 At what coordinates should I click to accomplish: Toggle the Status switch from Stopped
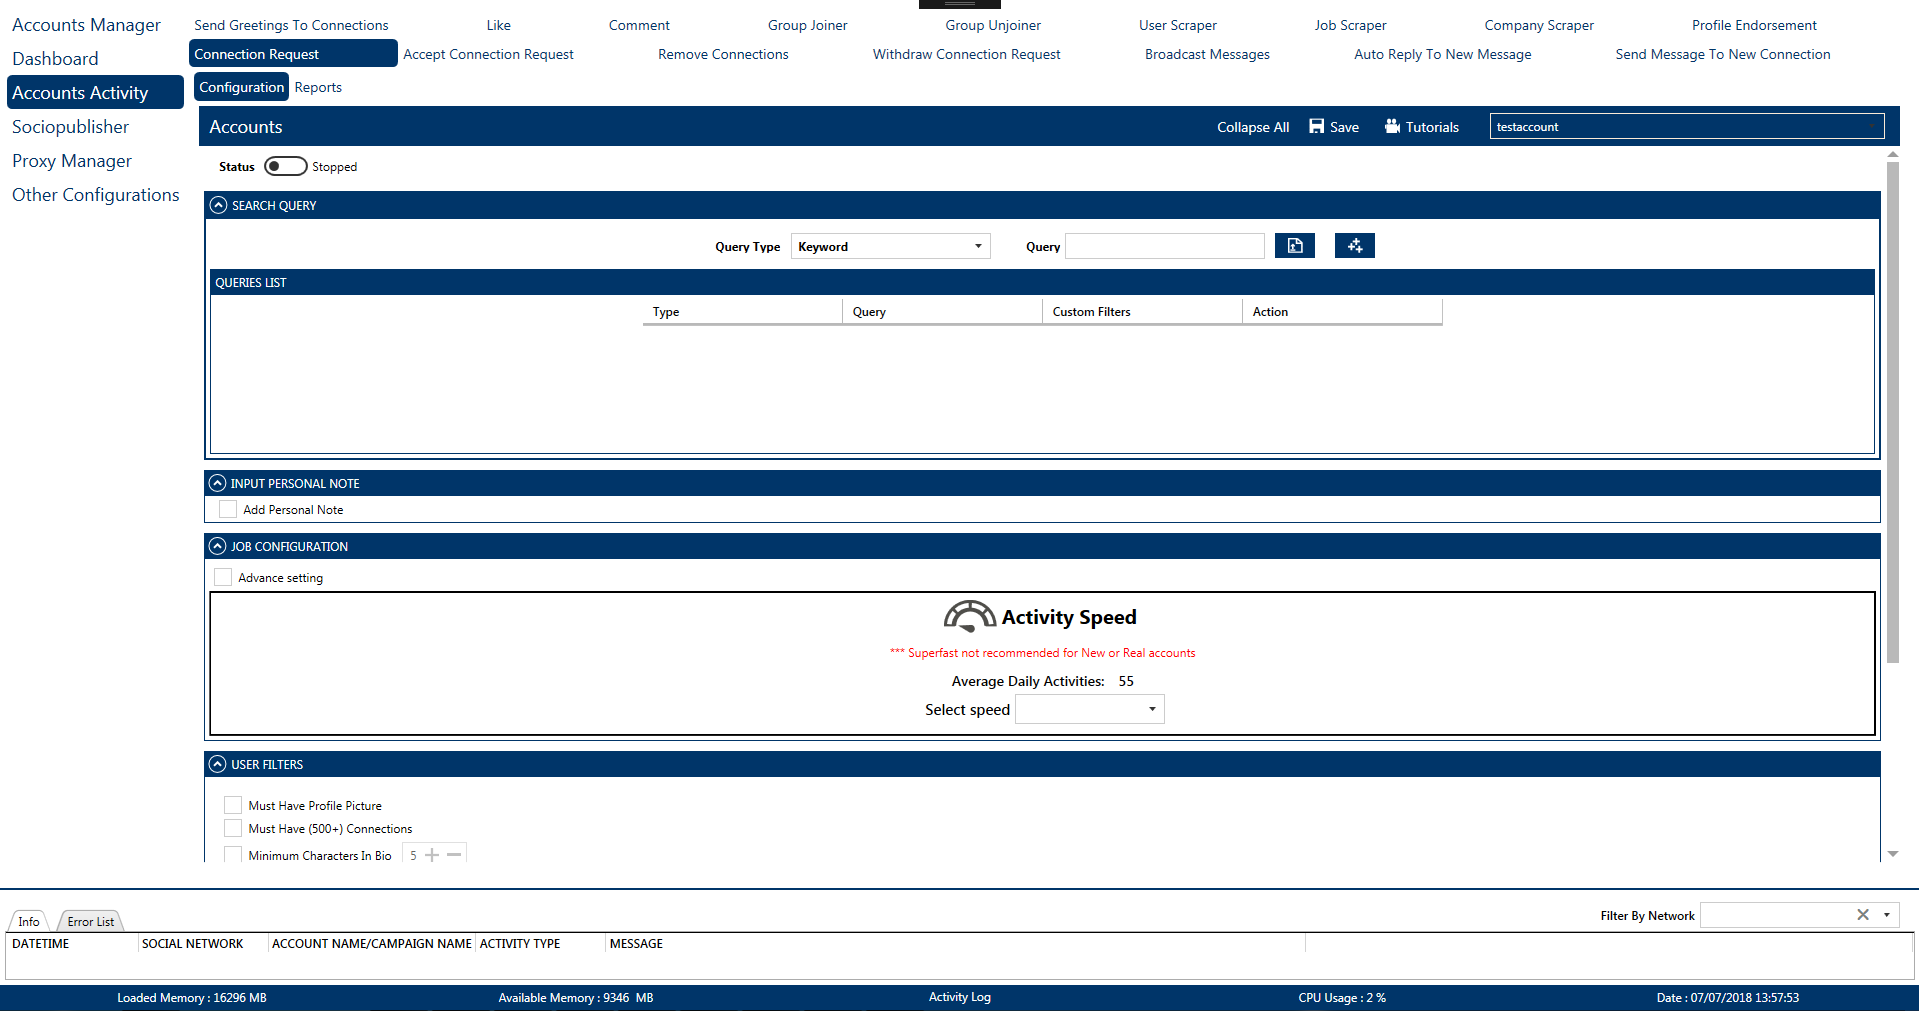pos(285,166)
